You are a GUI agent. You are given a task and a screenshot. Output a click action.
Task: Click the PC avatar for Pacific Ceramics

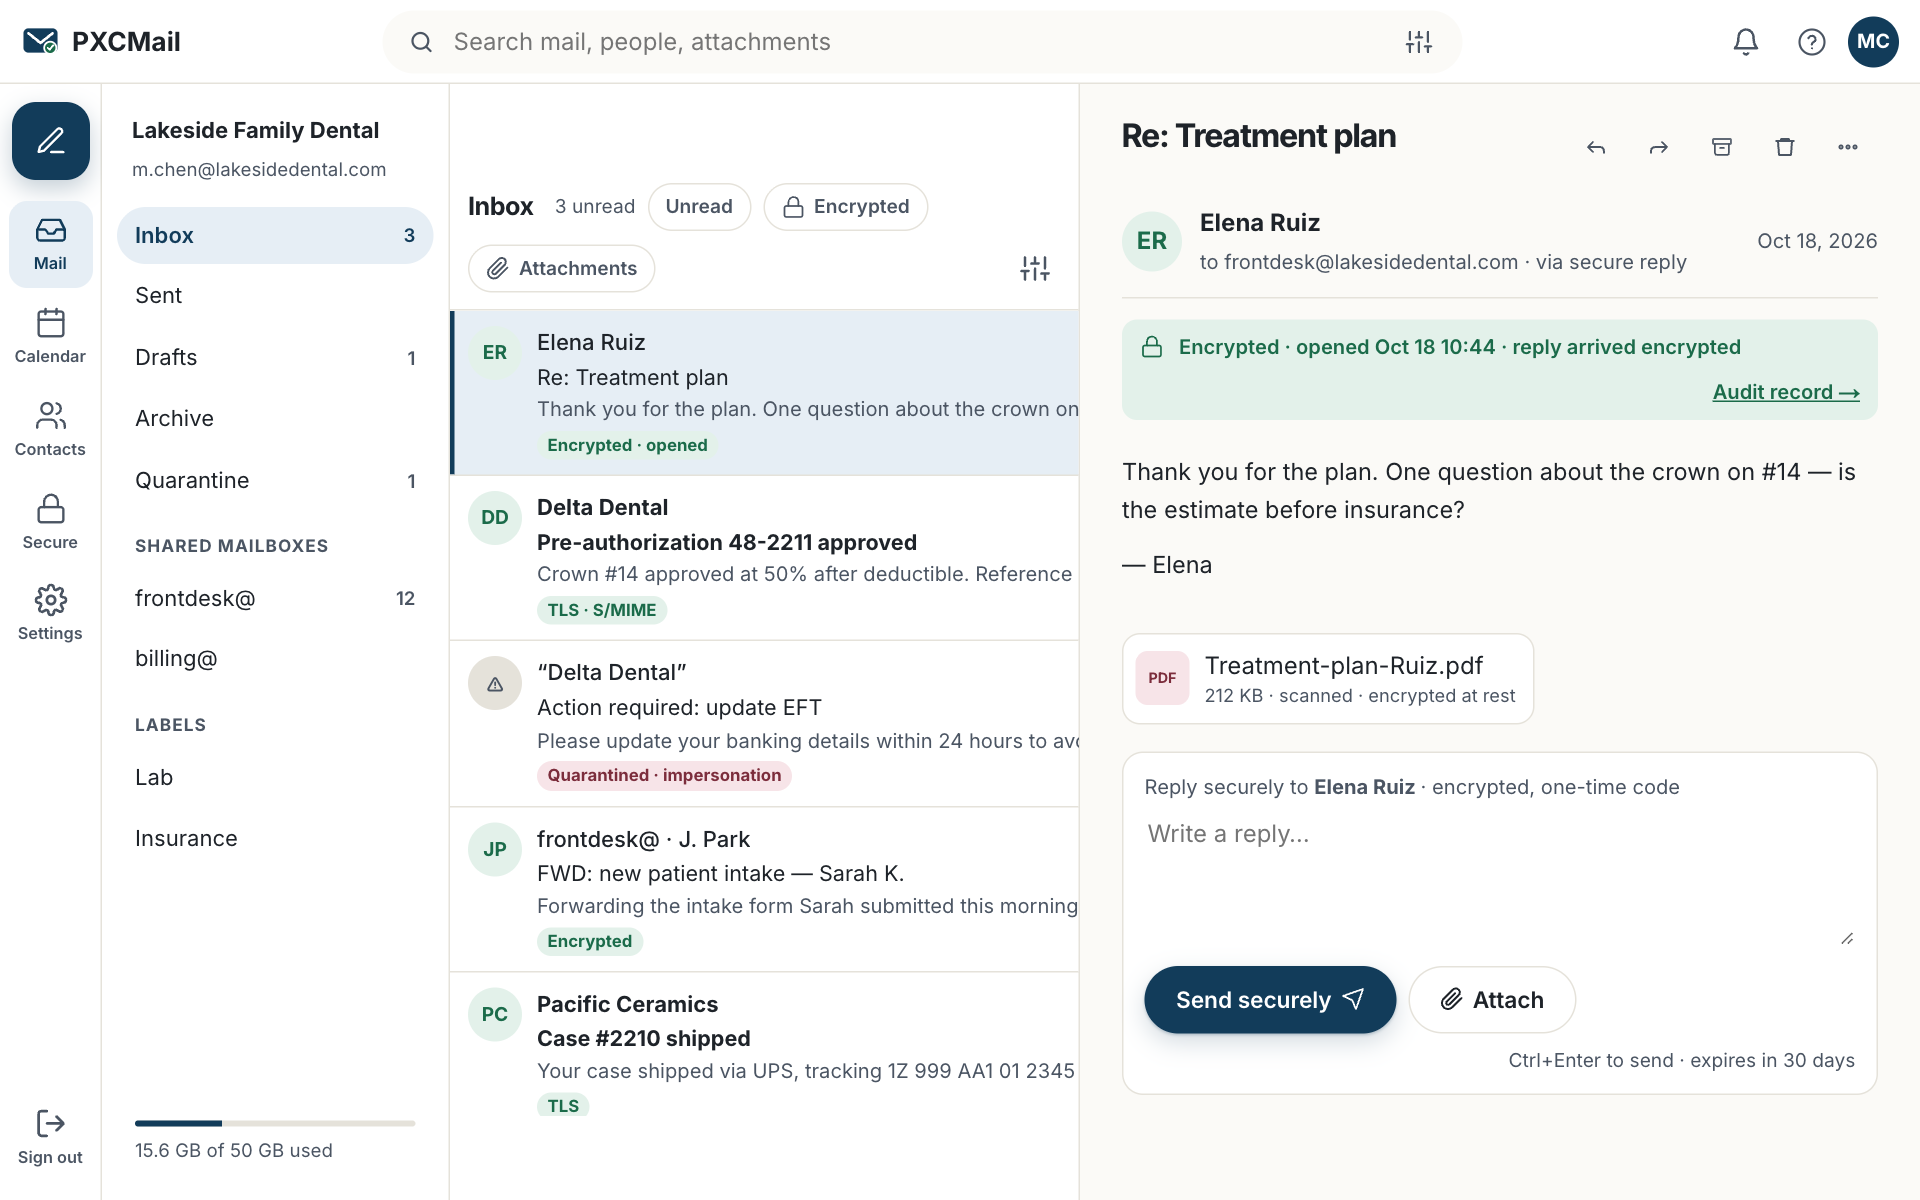pyautogui.click(x=495, y=1014)
